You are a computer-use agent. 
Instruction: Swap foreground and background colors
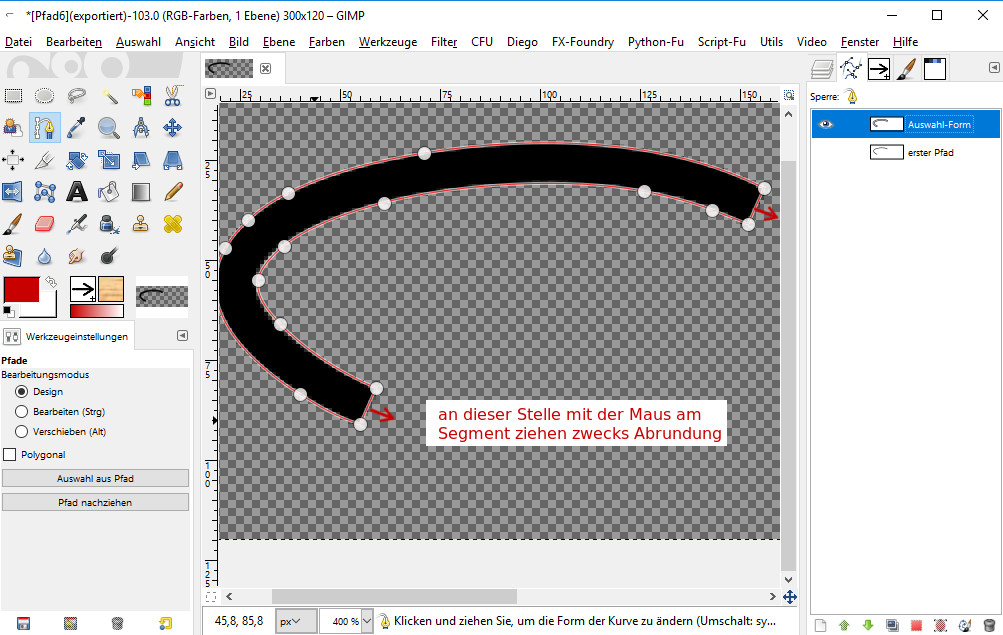tap(50, 282)
